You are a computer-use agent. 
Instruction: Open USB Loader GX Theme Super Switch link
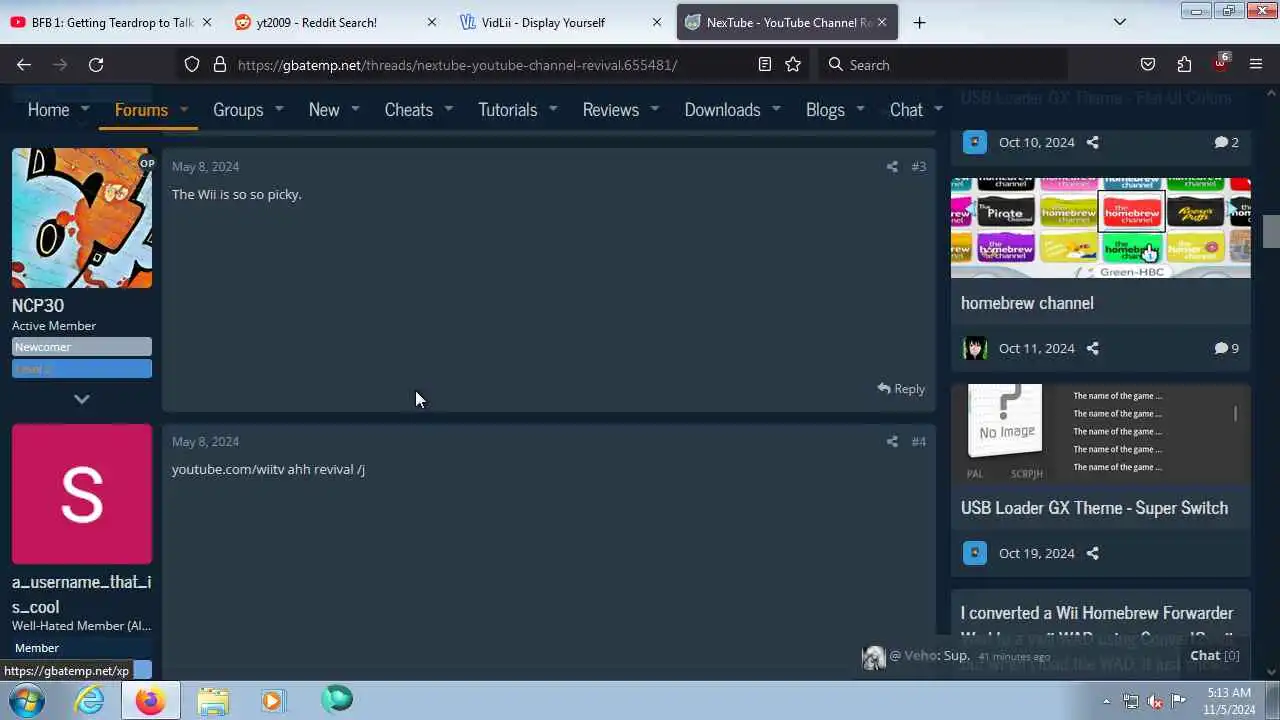tap(1094, 508)
